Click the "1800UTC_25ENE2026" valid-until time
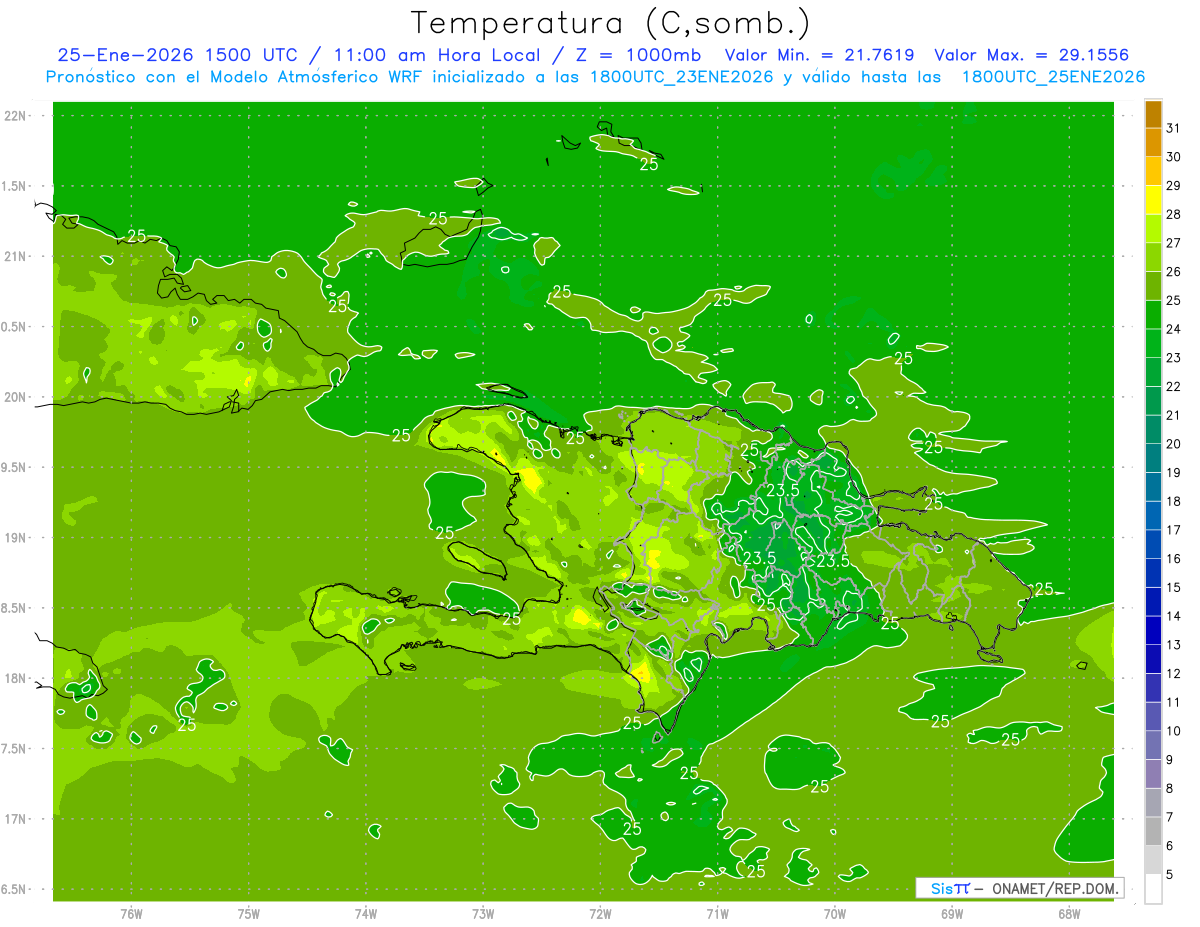1200x927 pixels. pos(1053,77)
